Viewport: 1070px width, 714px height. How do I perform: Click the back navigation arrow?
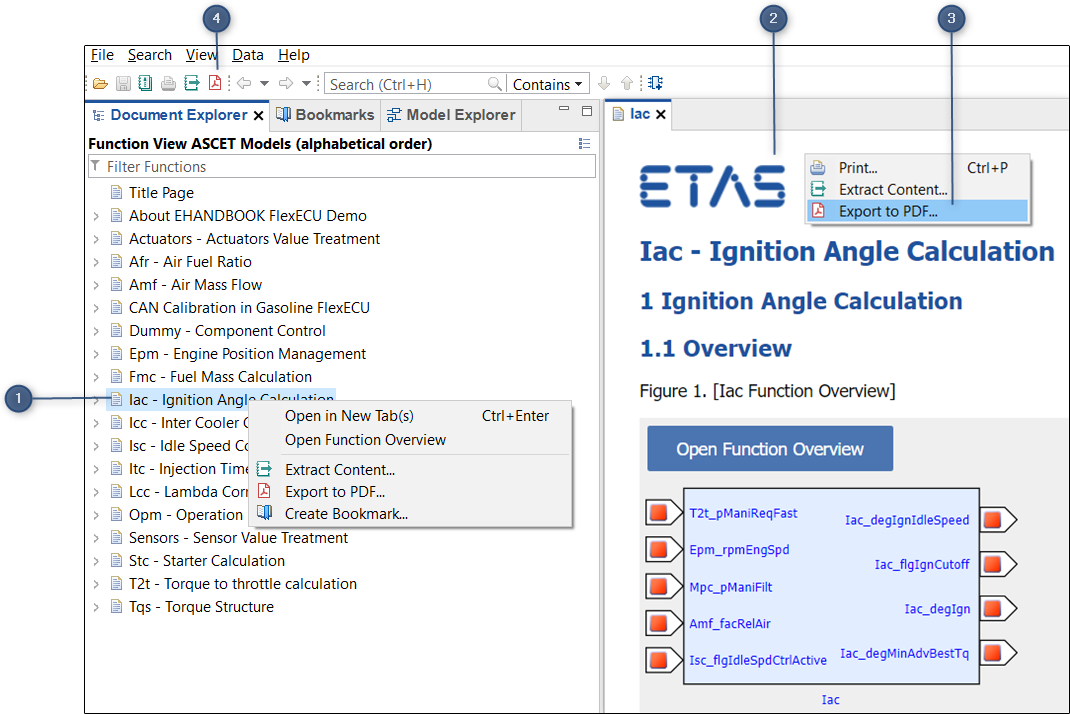coord(245,83)
